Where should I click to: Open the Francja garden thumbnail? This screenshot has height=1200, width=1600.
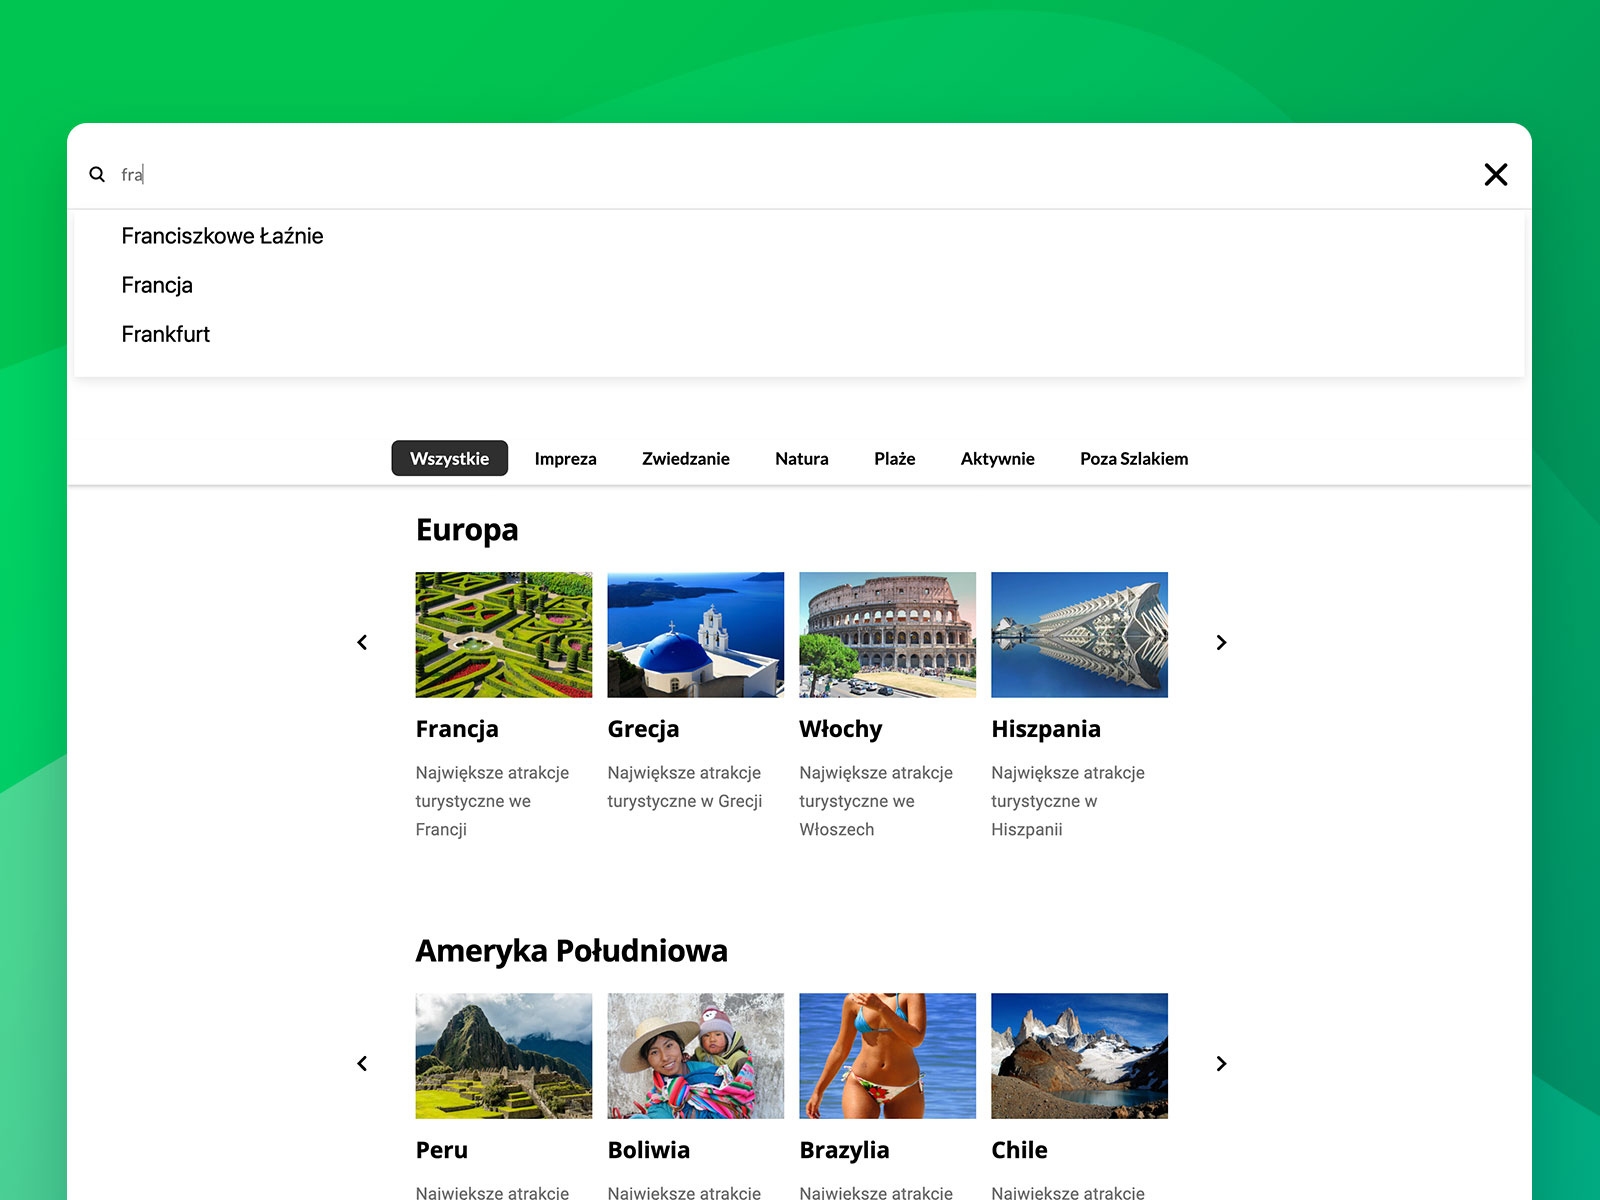[x=504, y=635]
